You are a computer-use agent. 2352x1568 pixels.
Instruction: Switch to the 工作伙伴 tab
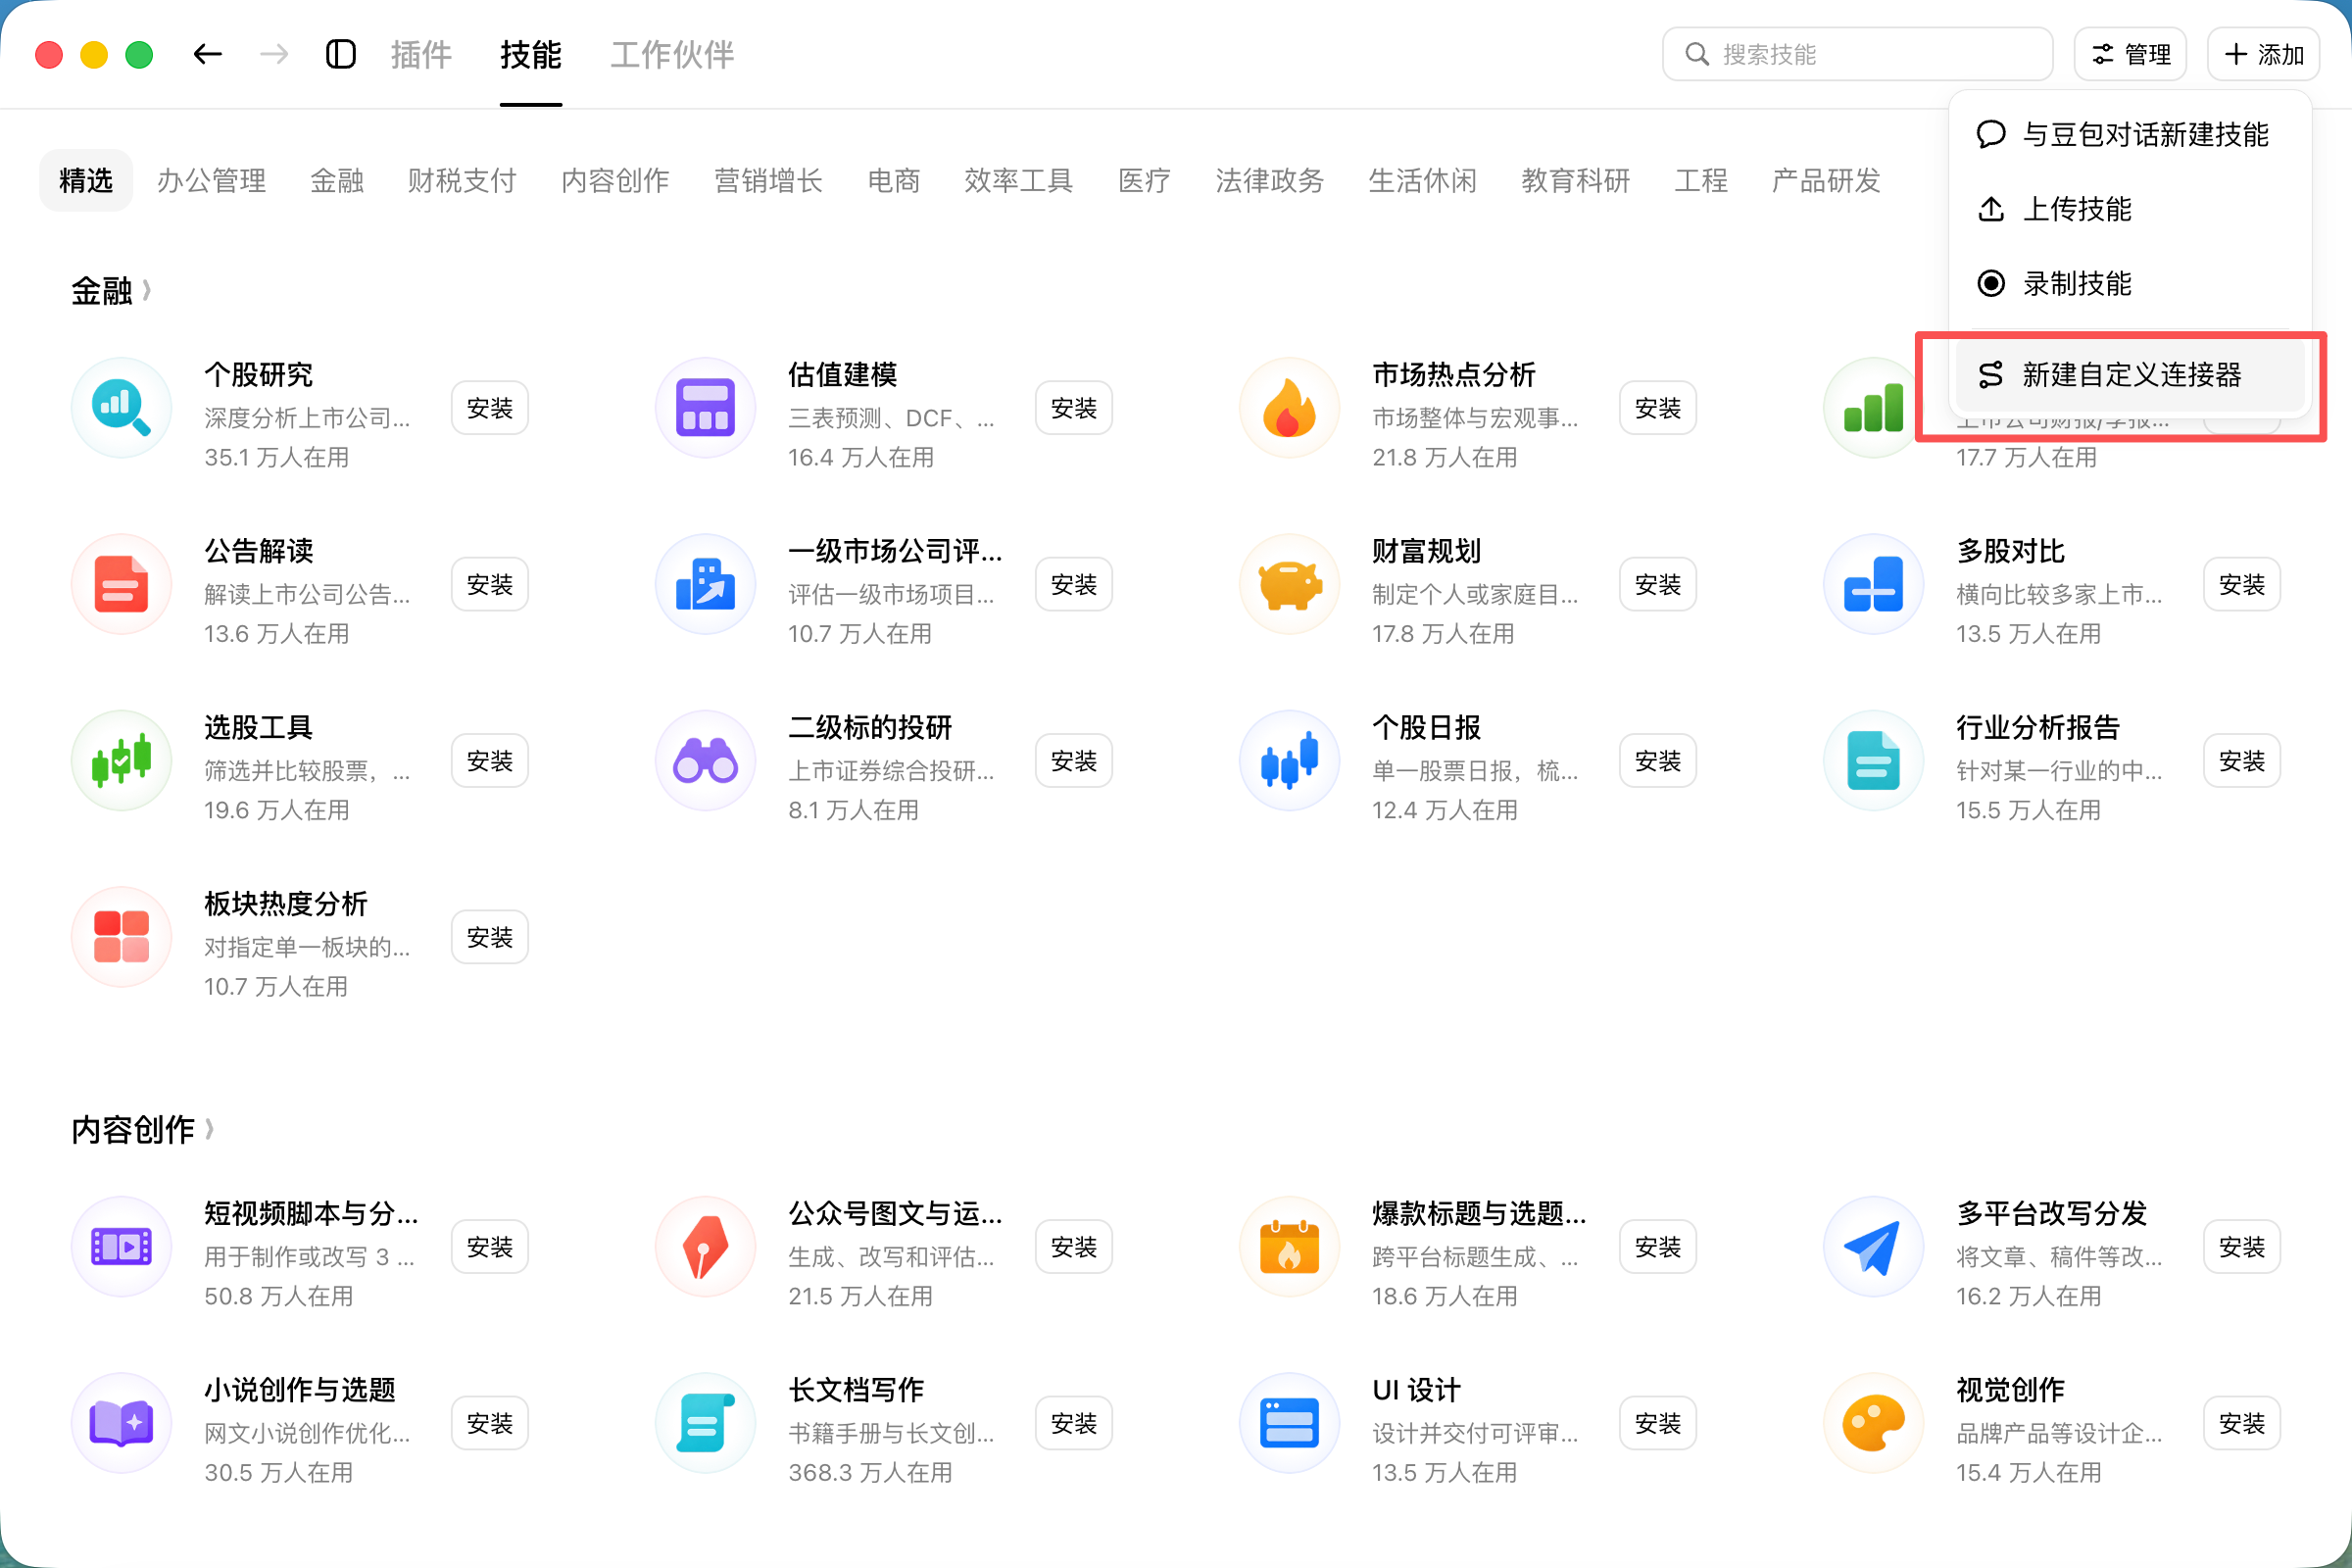tap(672, 54)
